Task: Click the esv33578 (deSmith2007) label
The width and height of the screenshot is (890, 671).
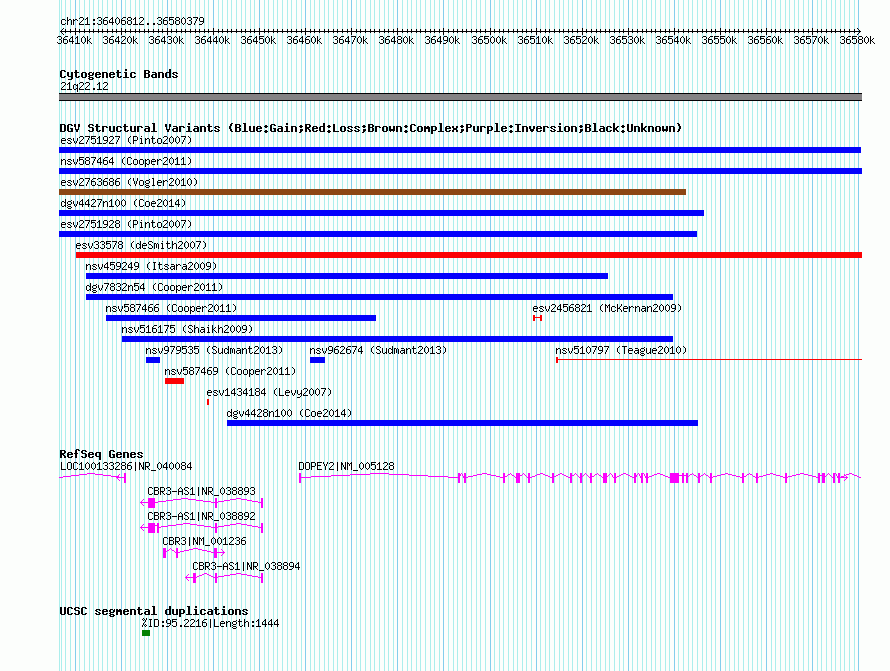Action: [141, 245]
